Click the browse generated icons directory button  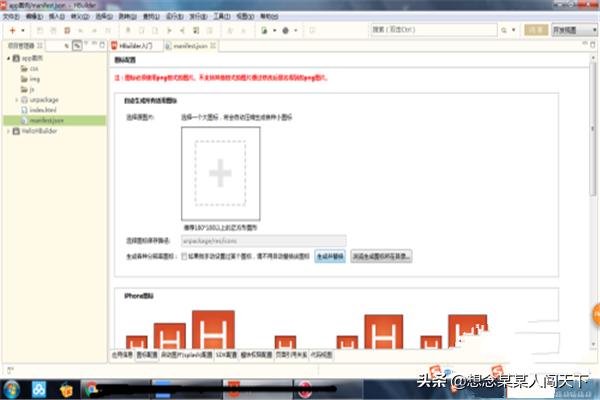tap(380, 257)
